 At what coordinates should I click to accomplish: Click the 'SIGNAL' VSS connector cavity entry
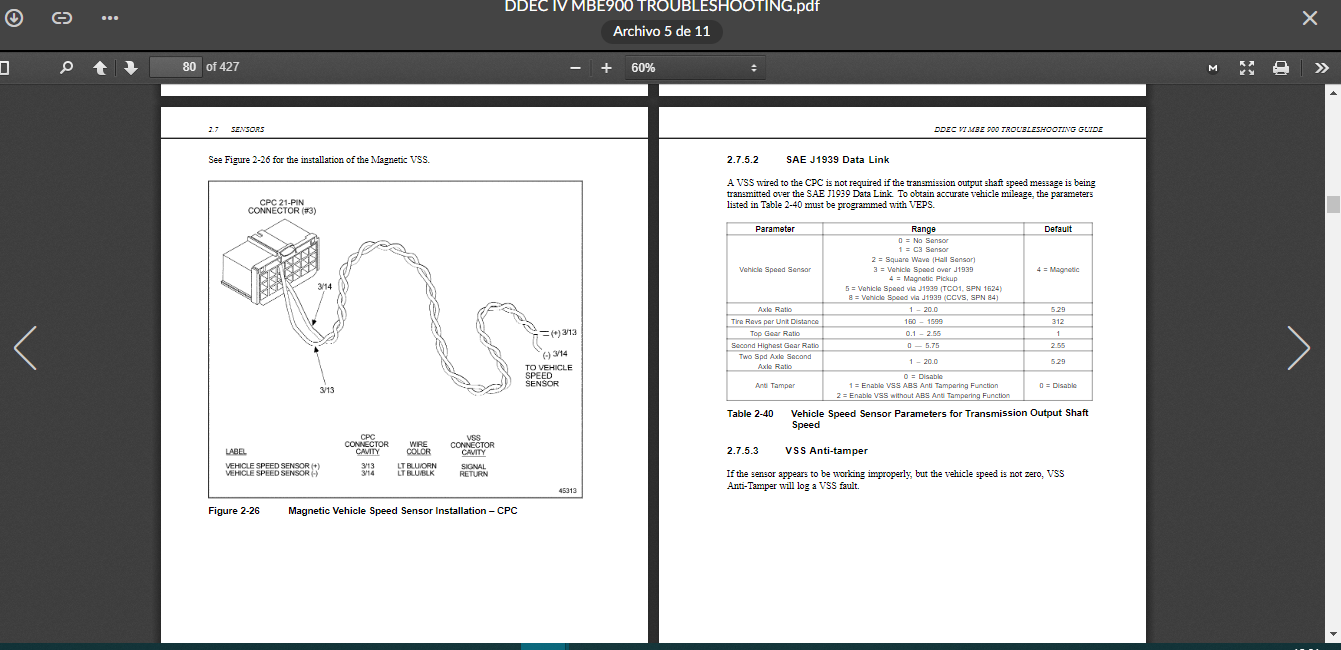click(473, 466)
